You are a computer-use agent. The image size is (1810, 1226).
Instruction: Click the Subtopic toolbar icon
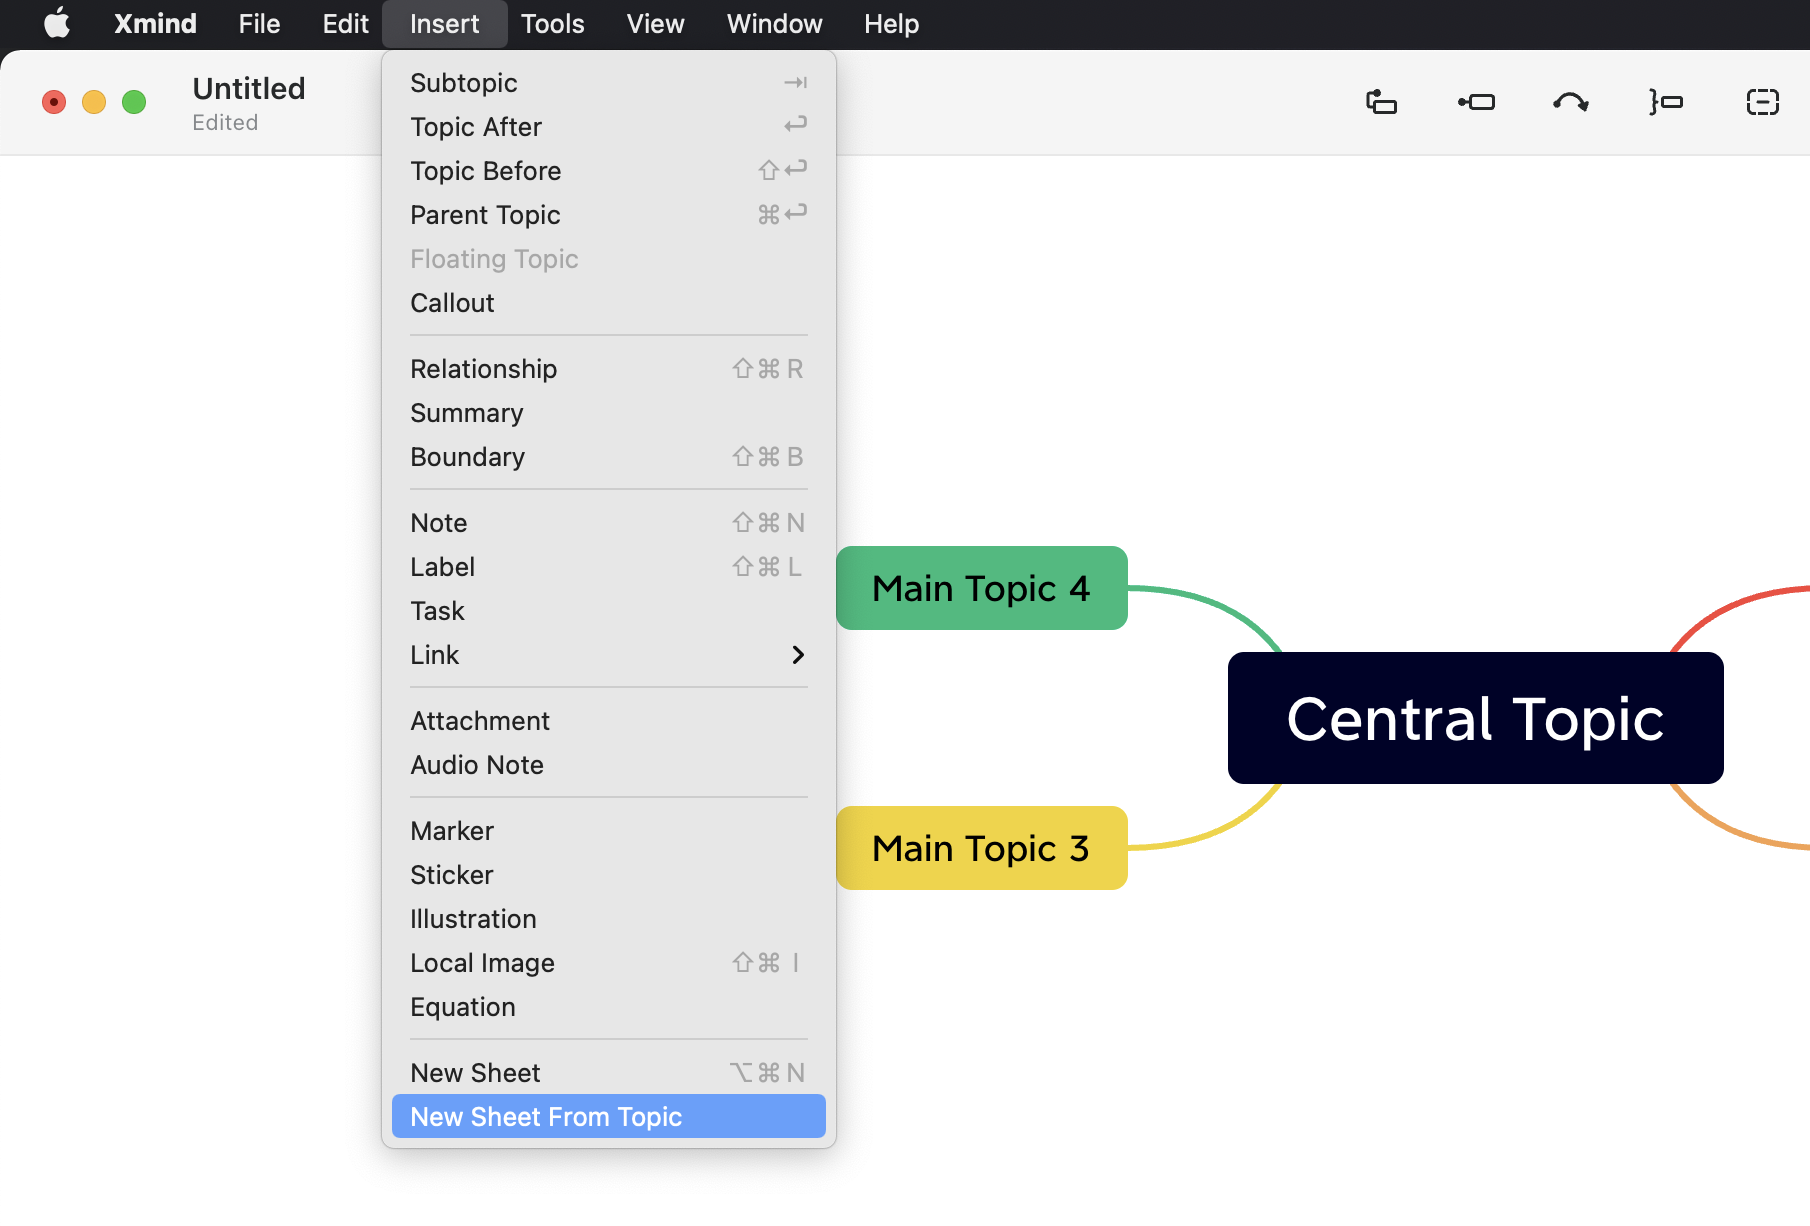[1476, 102]
